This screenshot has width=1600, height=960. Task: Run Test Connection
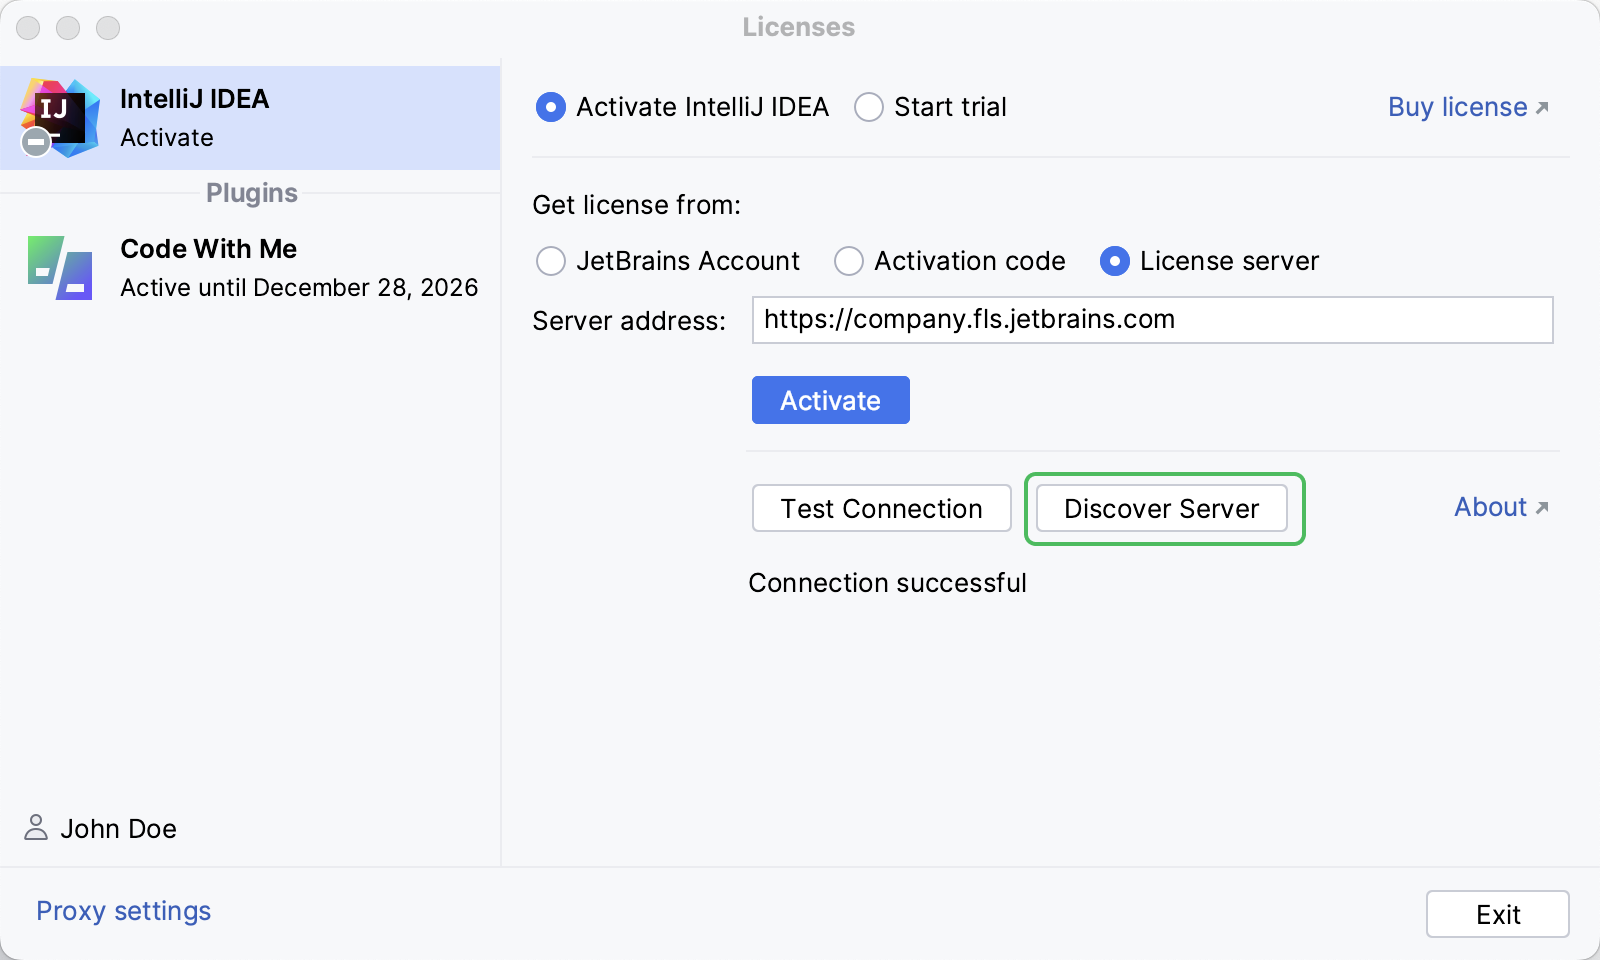point(881,508)
